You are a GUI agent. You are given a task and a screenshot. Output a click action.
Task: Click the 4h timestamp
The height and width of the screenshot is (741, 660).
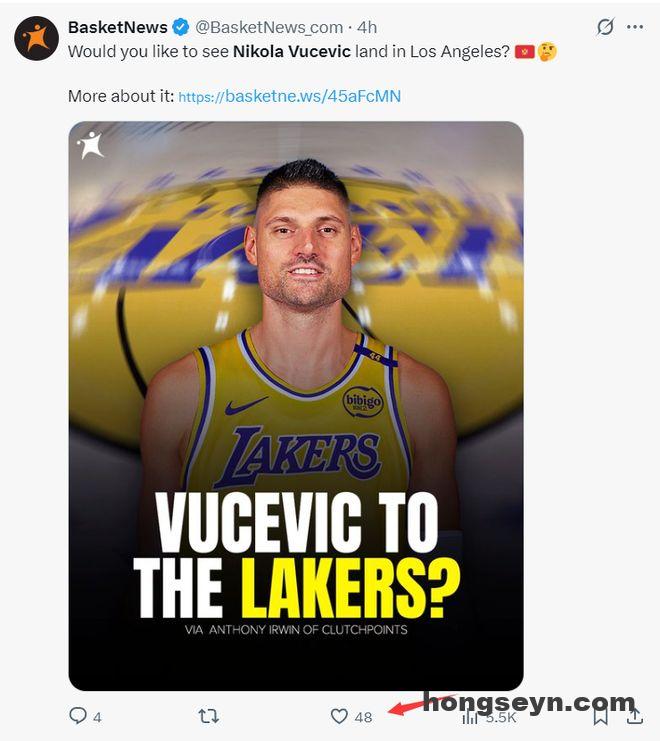[x=367, y=27]
